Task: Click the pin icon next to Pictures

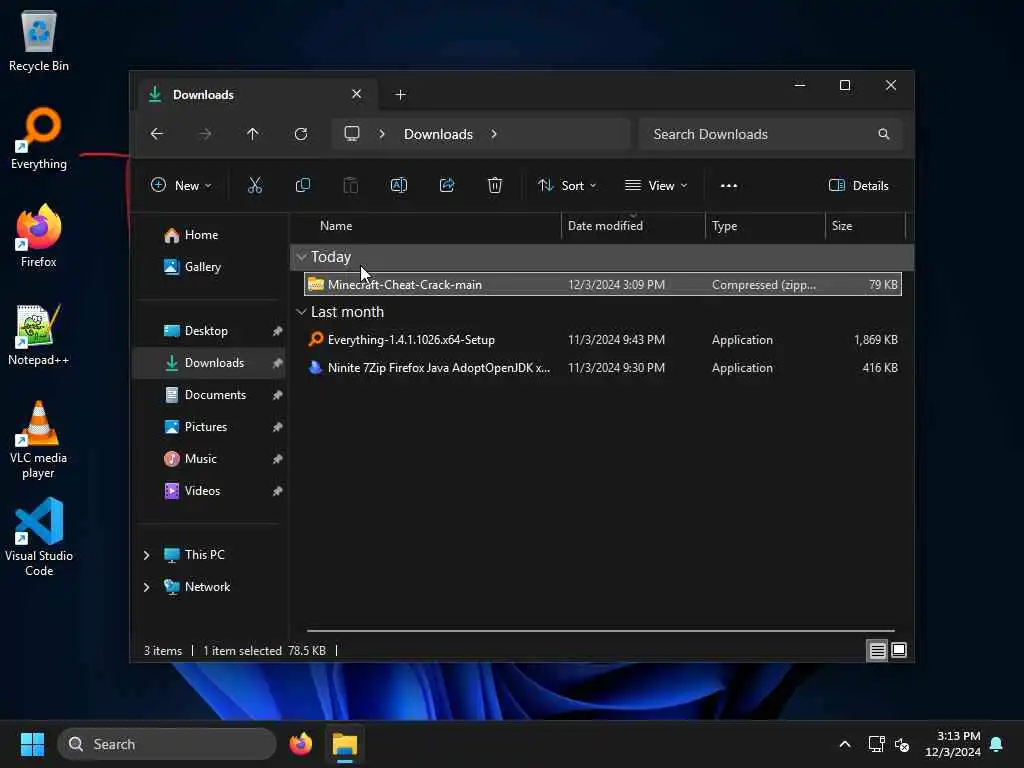Action: tap(278, 427)
